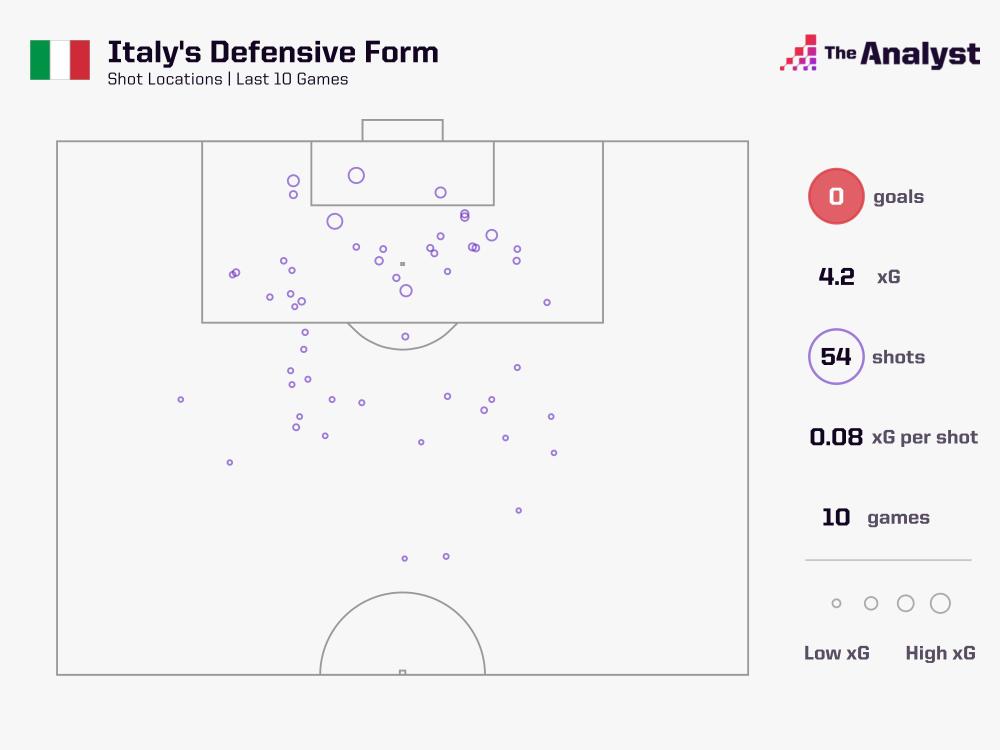Image resolution: width=1000 pixels, height=750 pixels.
Task: Click the large shot marker inside six-yard box
Action: click(x=356, y=175)
